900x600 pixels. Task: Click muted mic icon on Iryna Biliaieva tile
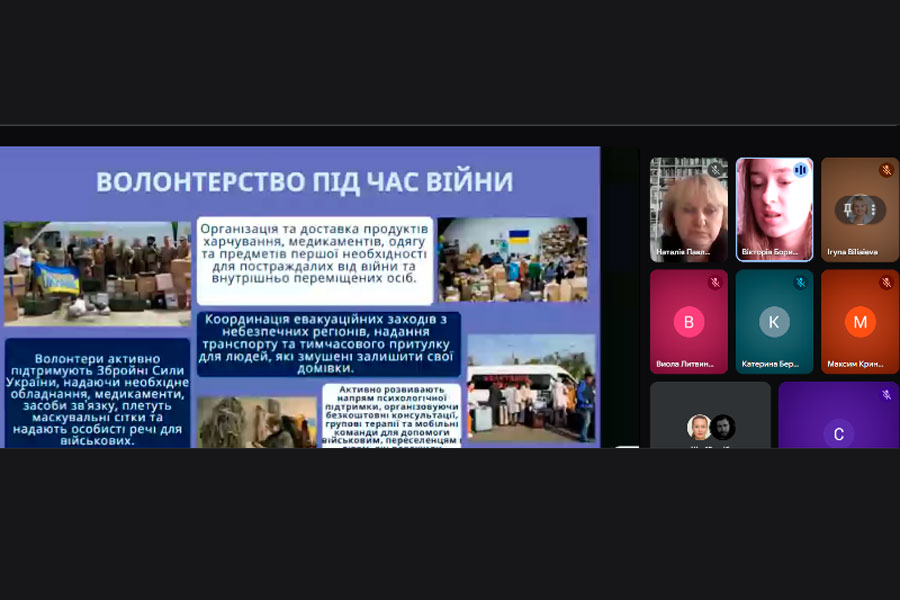(886, 170)
